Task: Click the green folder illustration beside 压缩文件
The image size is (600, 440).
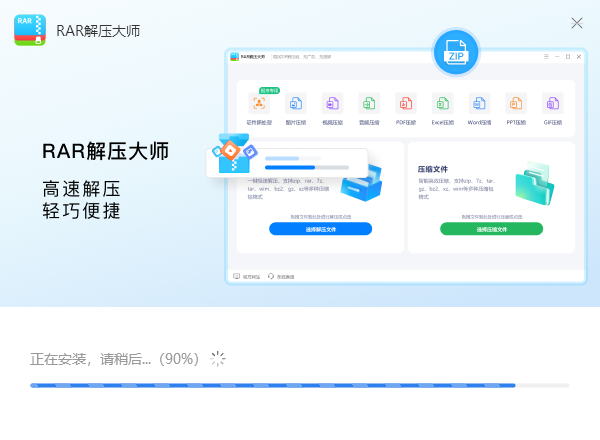Action: coord(535,183)
